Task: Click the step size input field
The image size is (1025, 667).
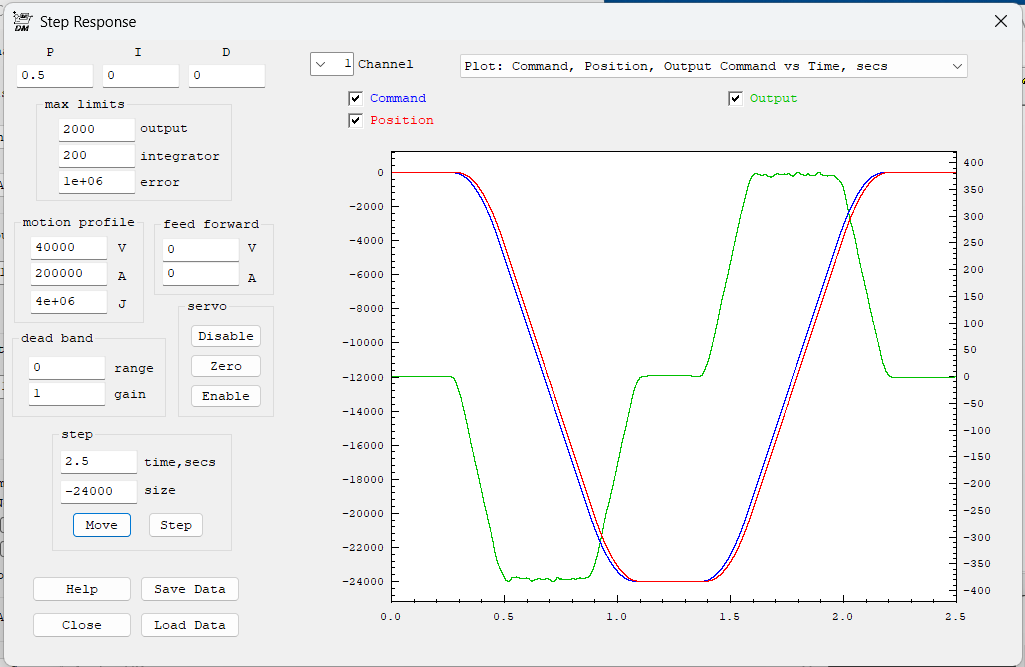Action: [x=98, y=491]
